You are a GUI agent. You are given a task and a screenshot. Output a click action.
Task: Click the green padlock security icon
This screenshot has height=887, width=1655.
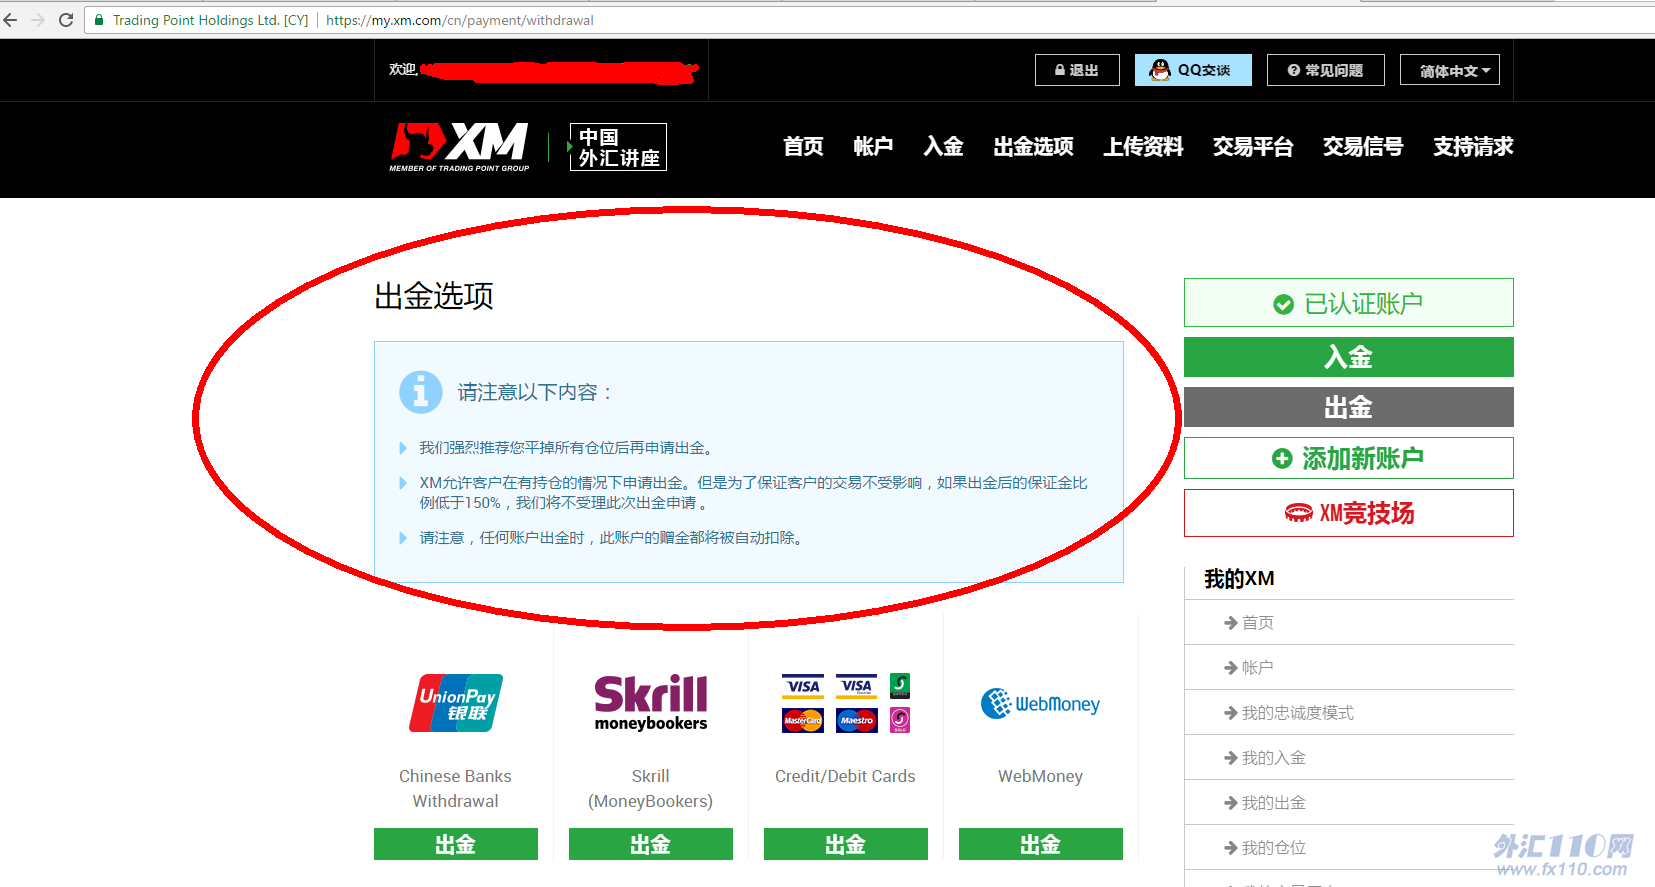99,20
